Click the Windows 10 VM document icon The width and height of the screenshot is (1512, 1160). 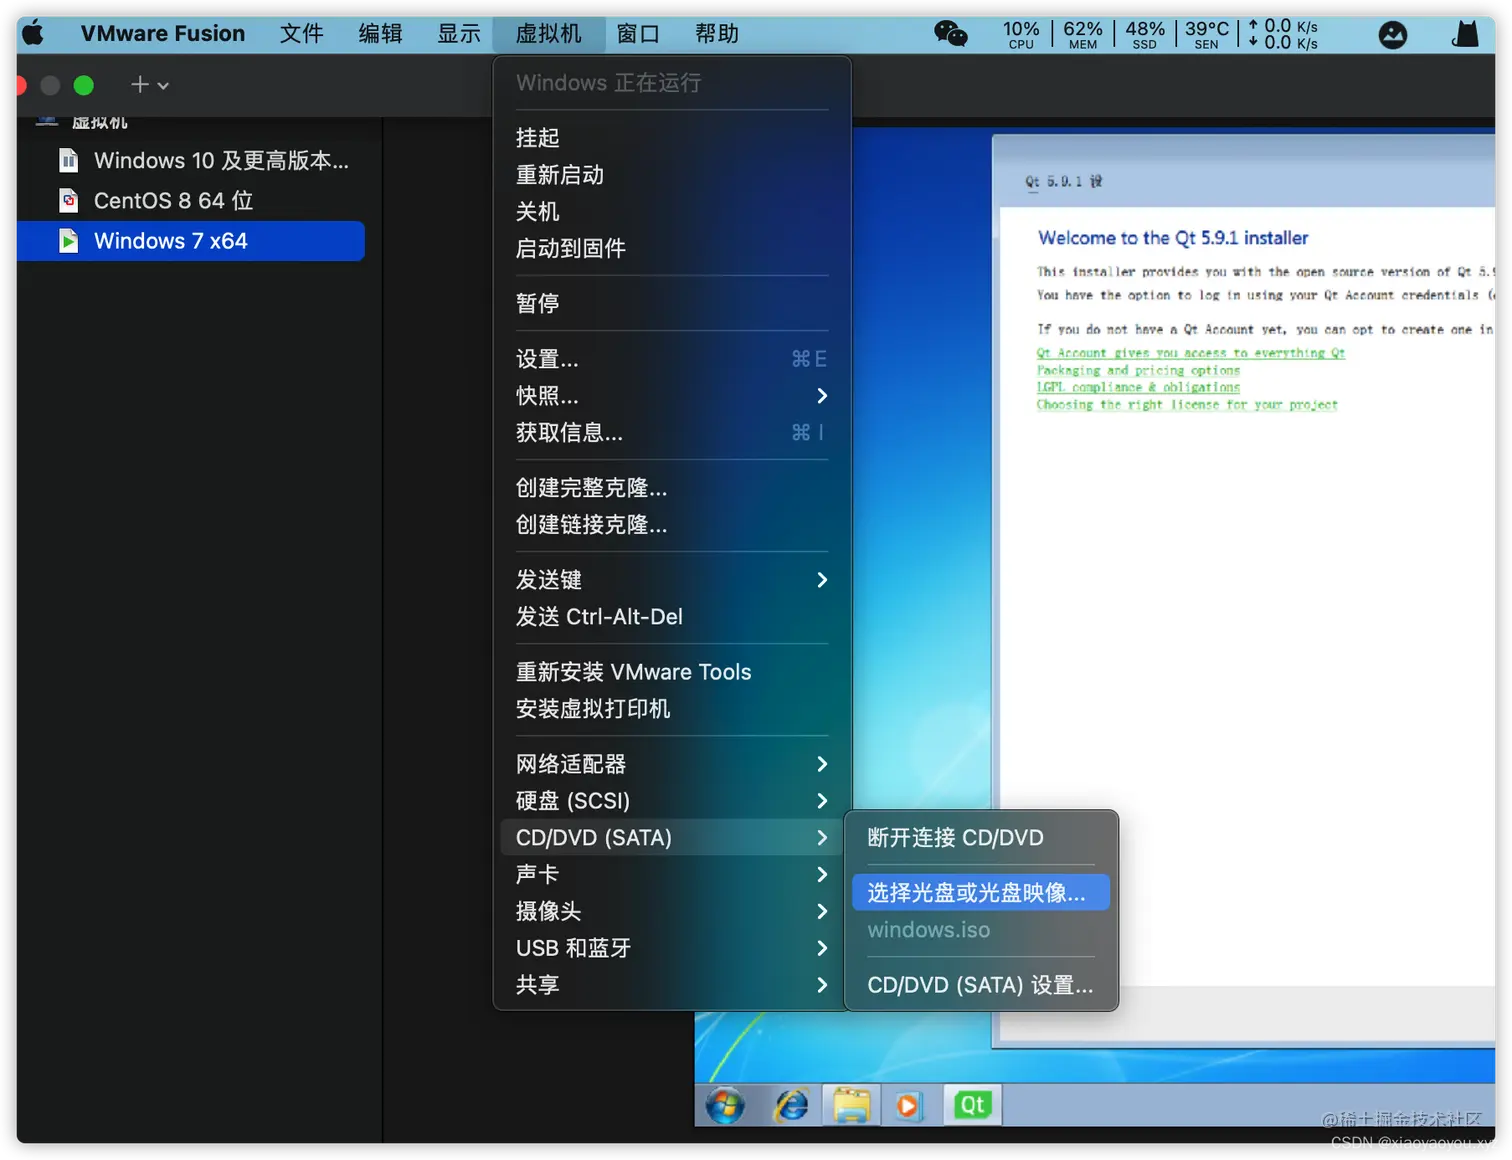coord(68,160)
